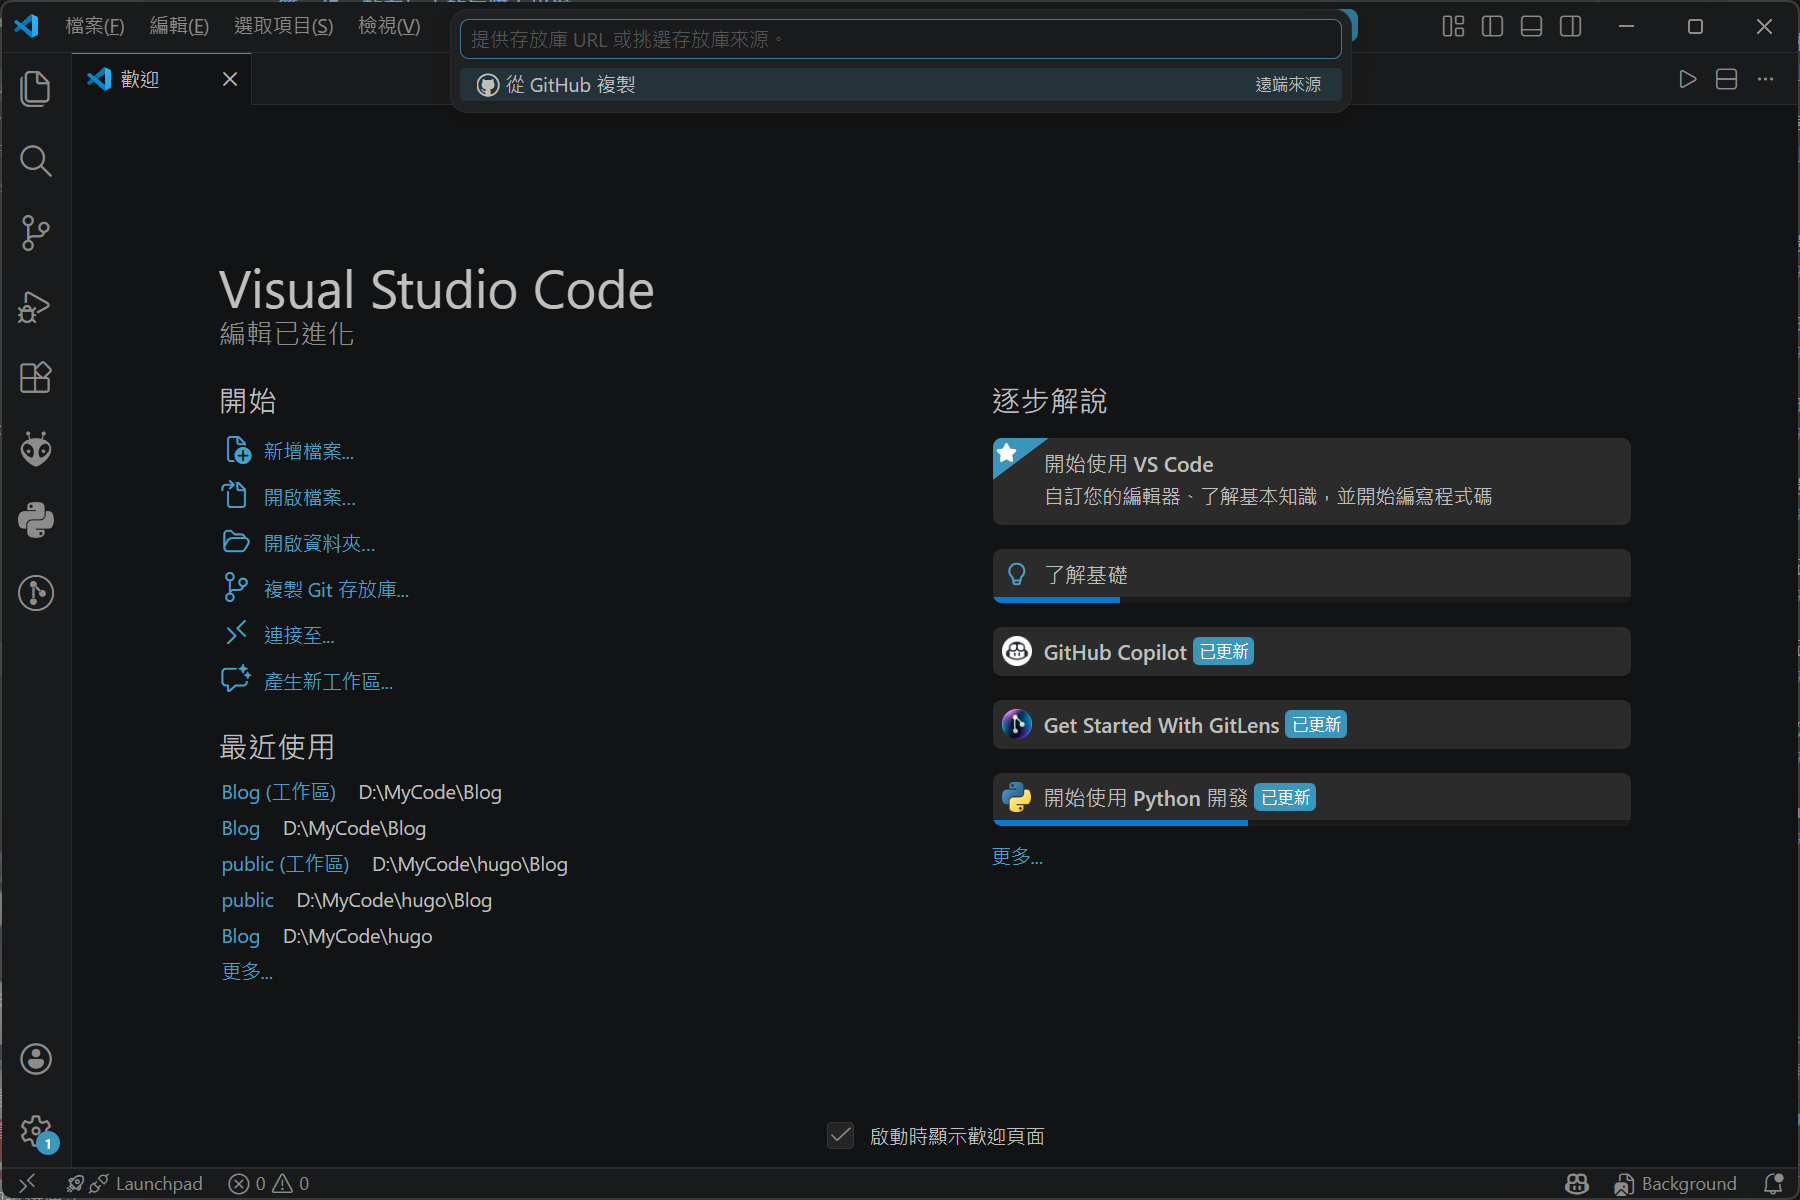Viewport: 1800px width, 1200px height.
Task: Toggle the primary side bar
Action: coord(1492,26)
